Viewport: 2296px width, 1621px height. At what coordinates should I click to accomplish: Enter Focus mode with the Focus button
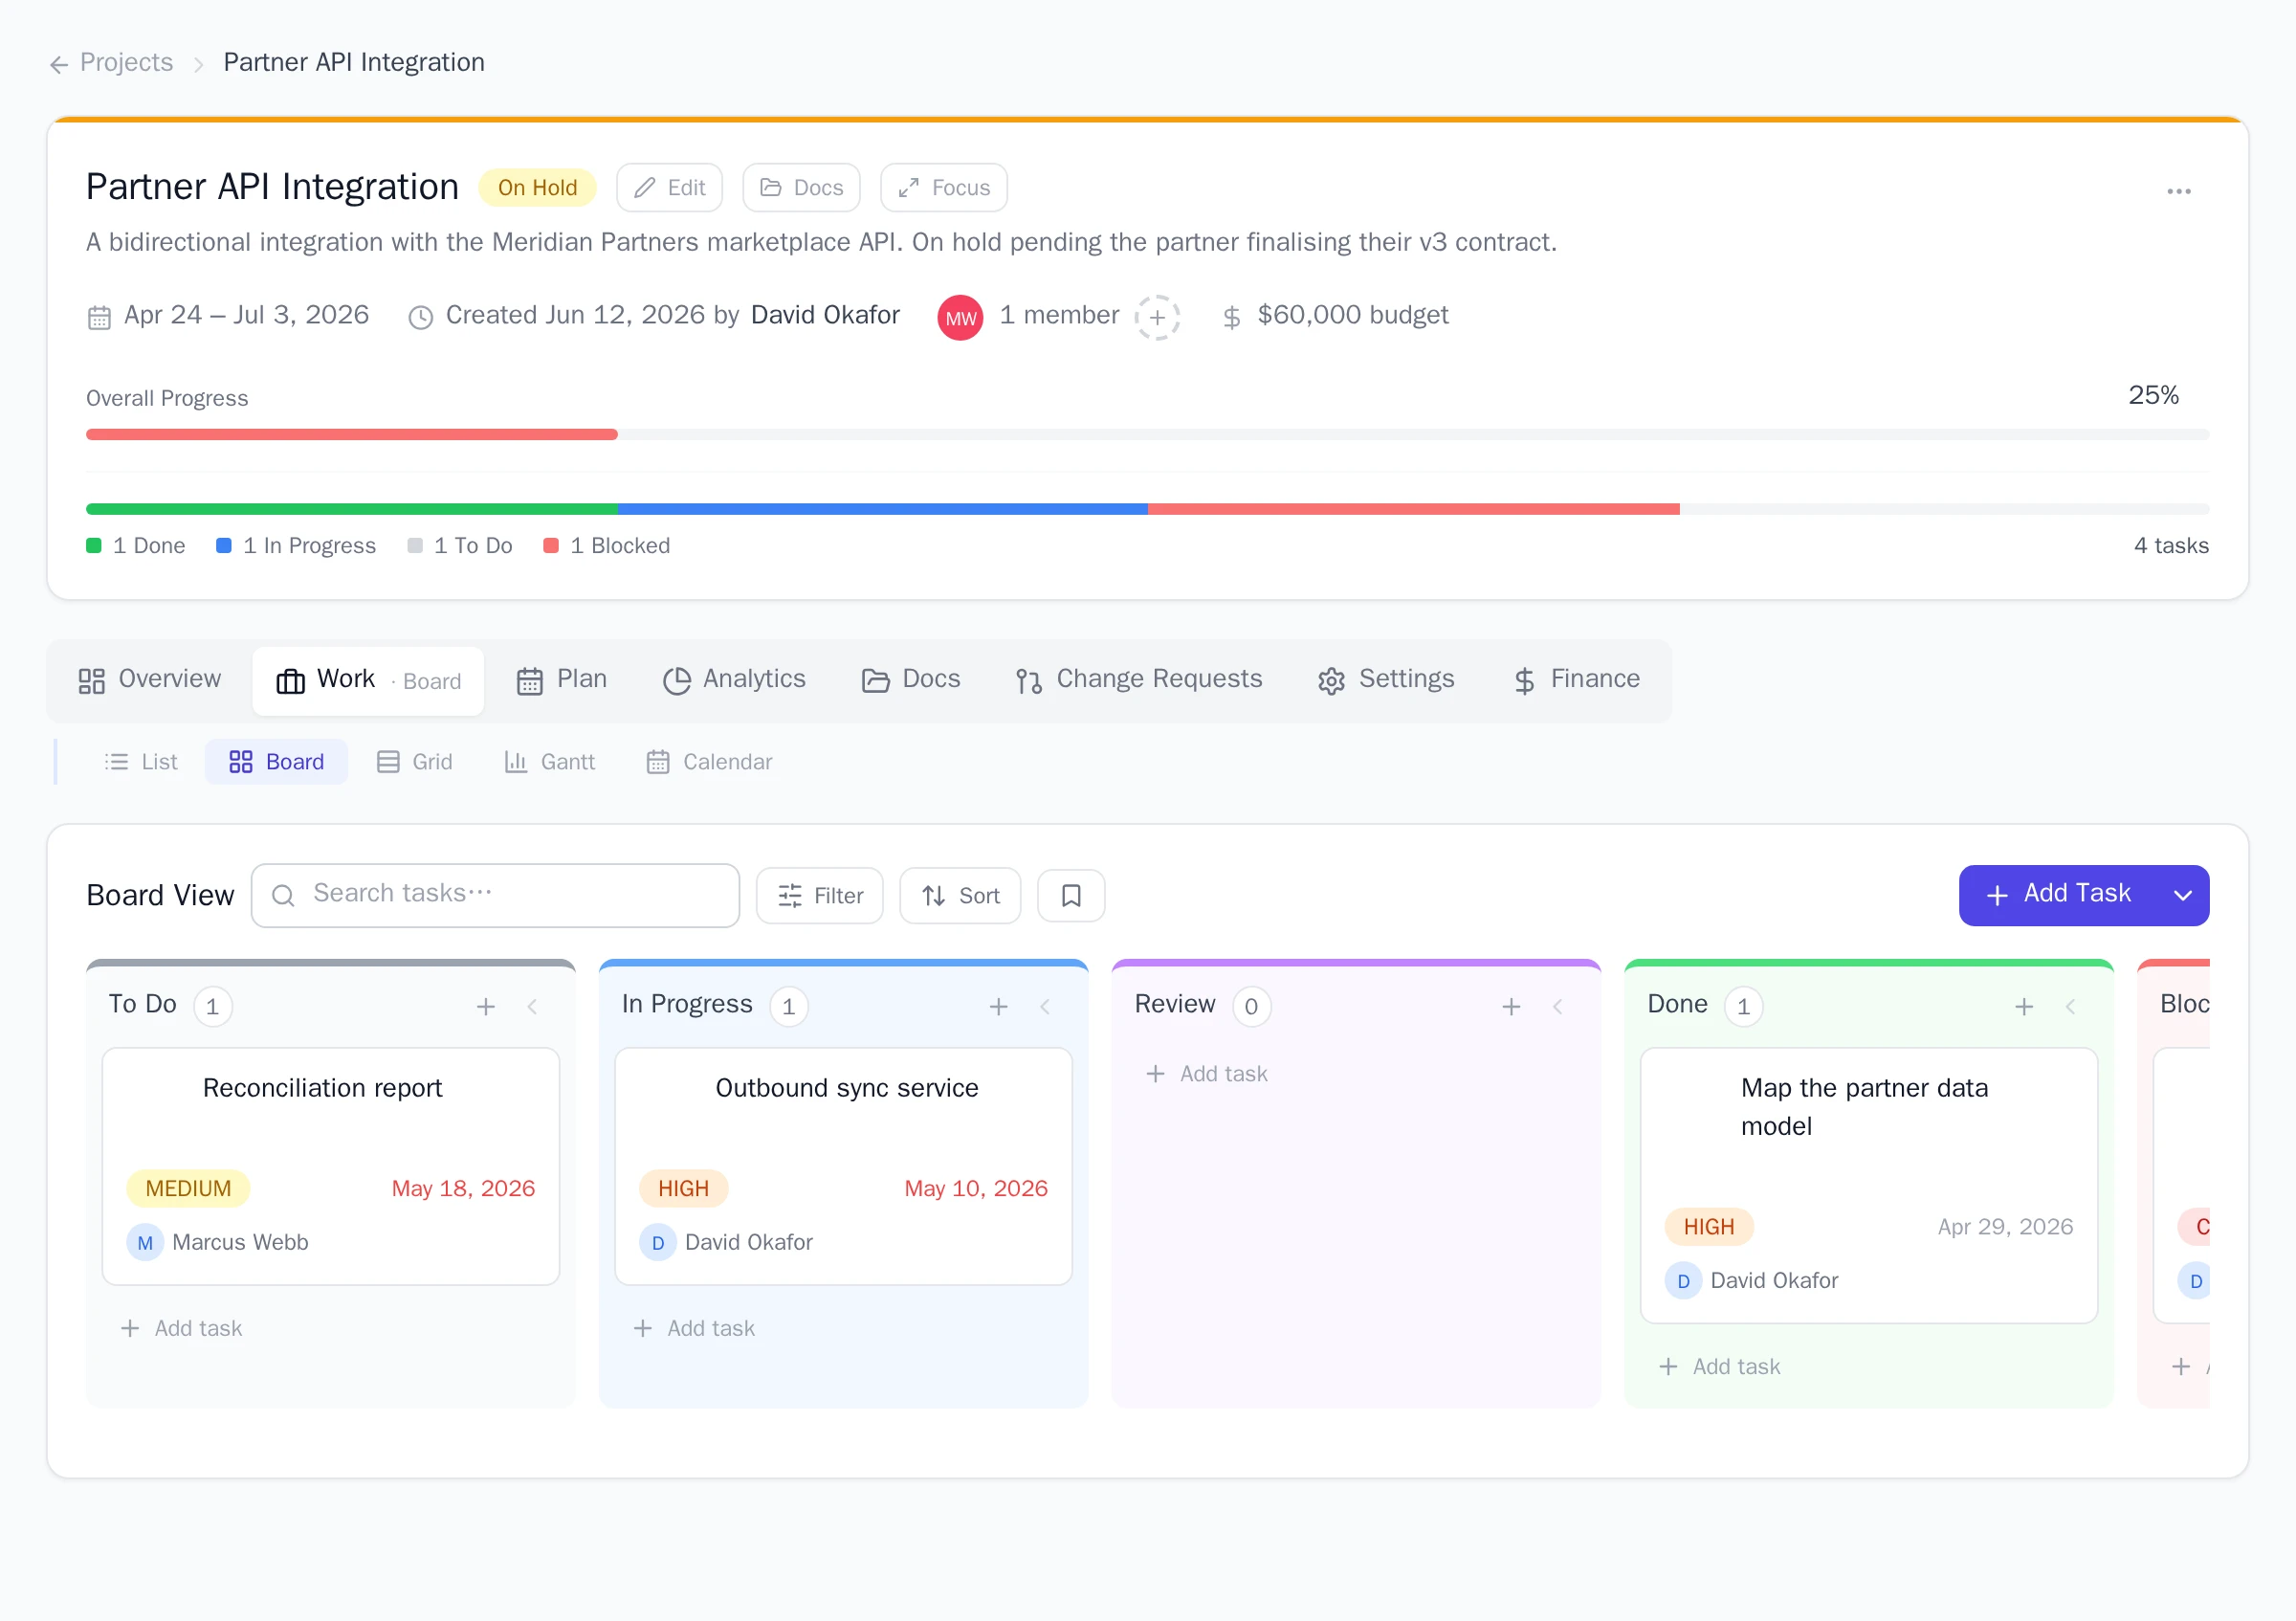coord(943,188)
